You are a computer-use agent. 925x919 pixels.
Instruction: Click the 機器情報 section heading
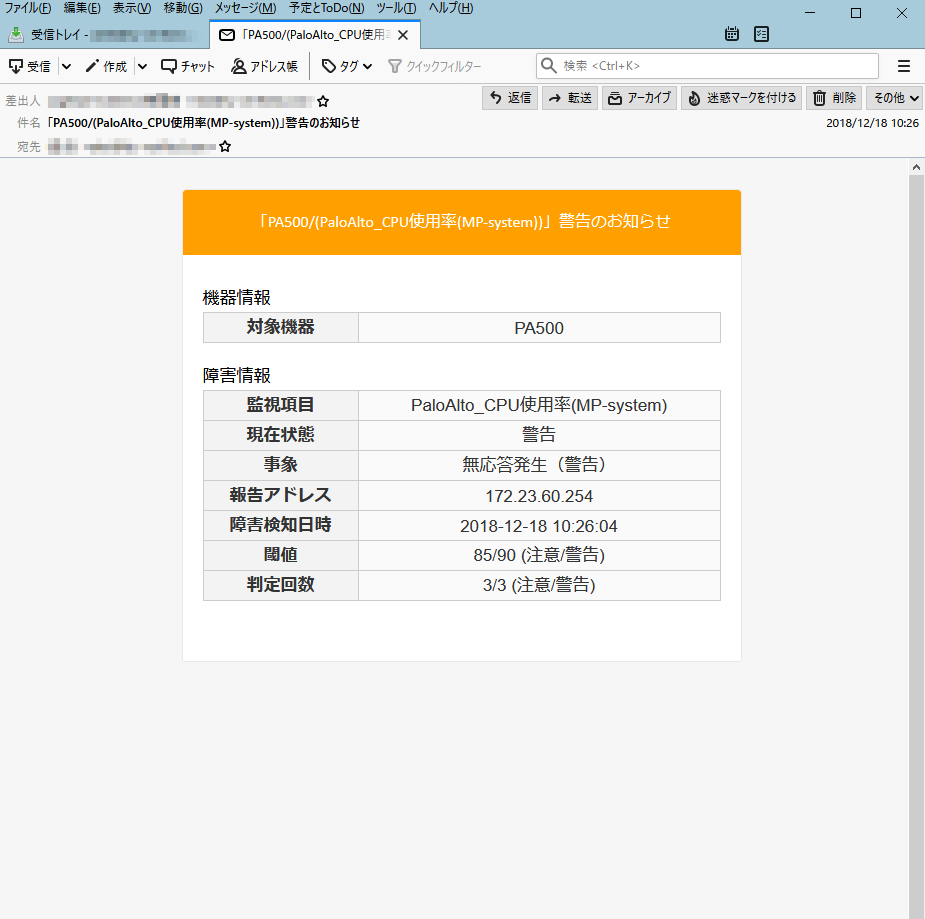(237, 298)
